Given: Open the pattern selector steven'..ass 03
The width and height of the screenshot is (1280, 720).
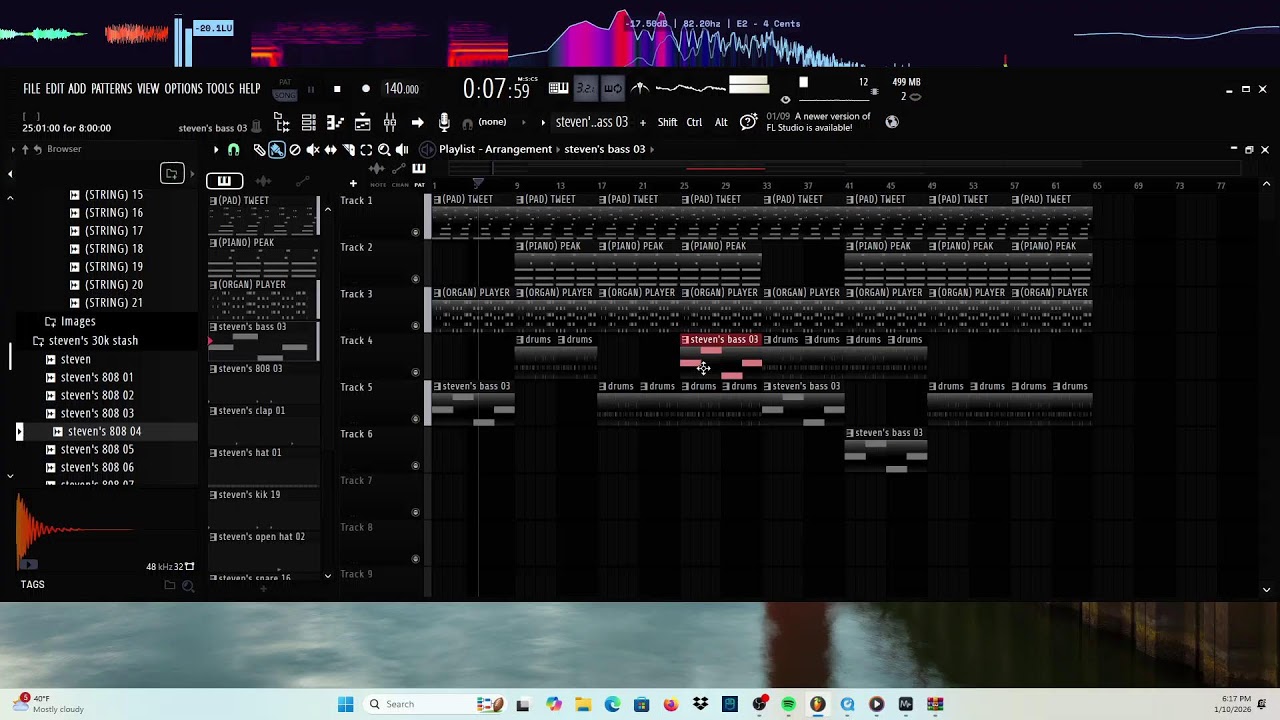Looking at the screenshot, I should point(591,122).
